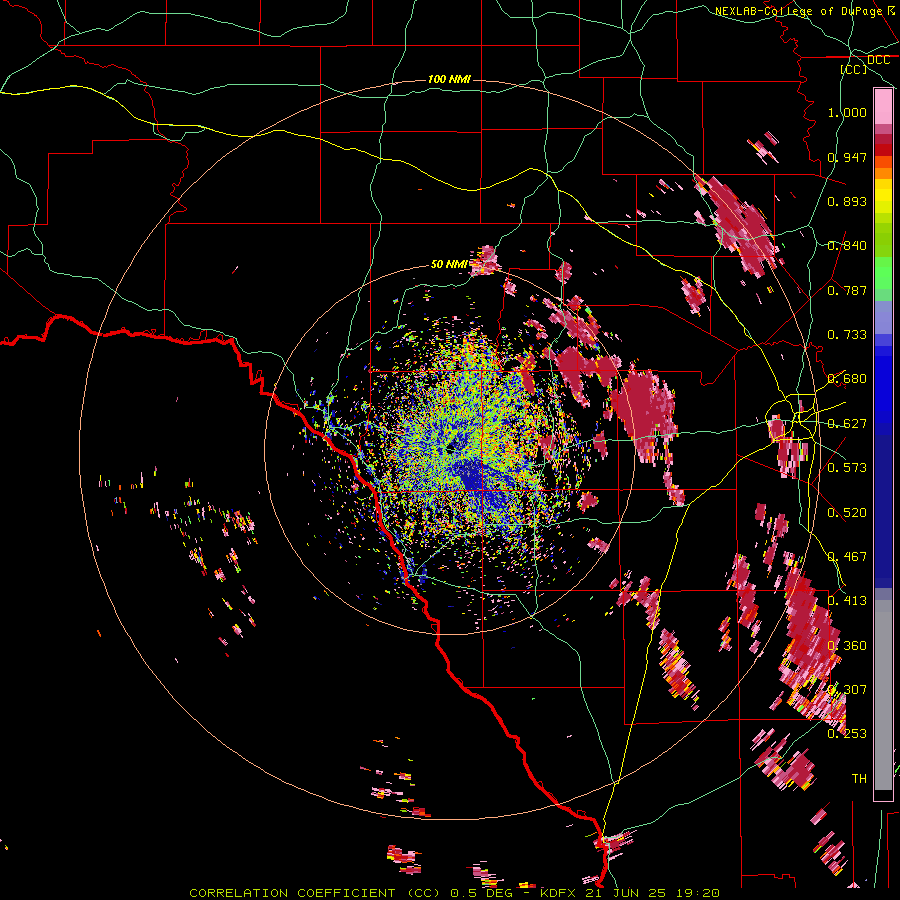Screen dimensions: 900x900
Task: Pick the gray bottom section of the color scale
Action: click(x=883, y=695)
